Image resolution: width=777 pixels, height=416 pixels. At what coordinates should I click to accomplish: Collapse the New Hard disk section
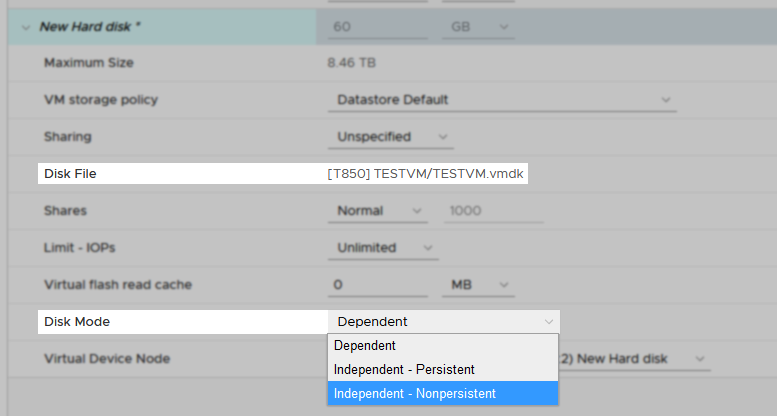point(26,28)
